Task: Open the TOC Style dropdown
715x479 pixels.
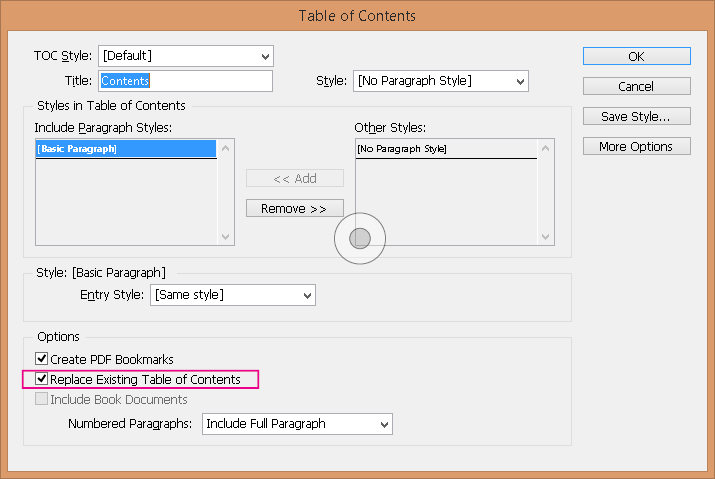Action: coord(186,56)
